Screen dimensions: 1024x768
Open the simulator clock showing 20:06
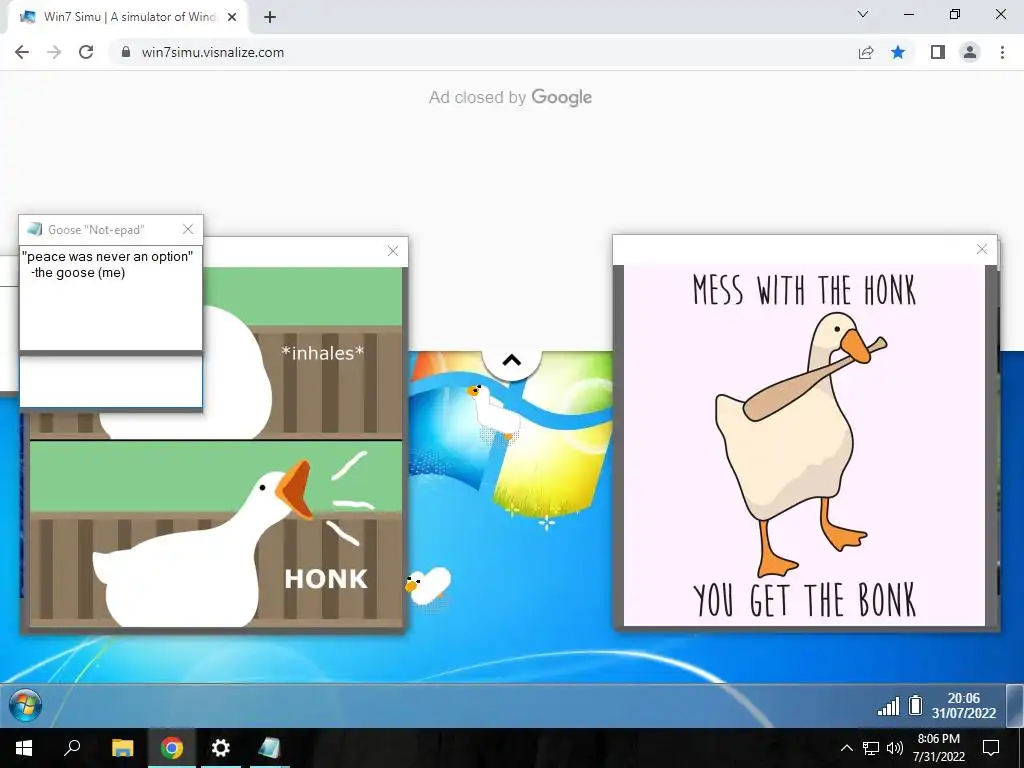click(x=964, y=706)
